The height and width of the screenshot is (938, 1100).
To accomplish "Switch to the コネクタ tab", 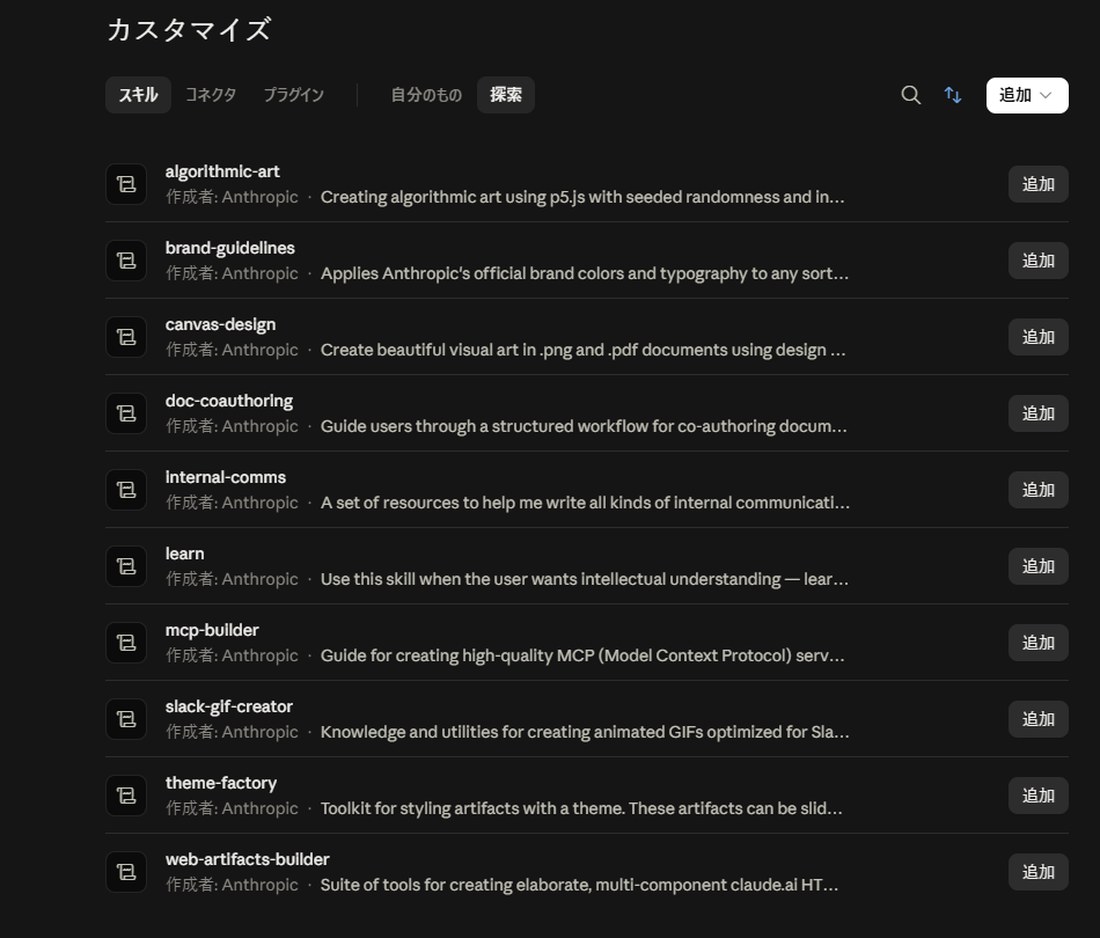I will pyautogui.click(x=210, y=95).
